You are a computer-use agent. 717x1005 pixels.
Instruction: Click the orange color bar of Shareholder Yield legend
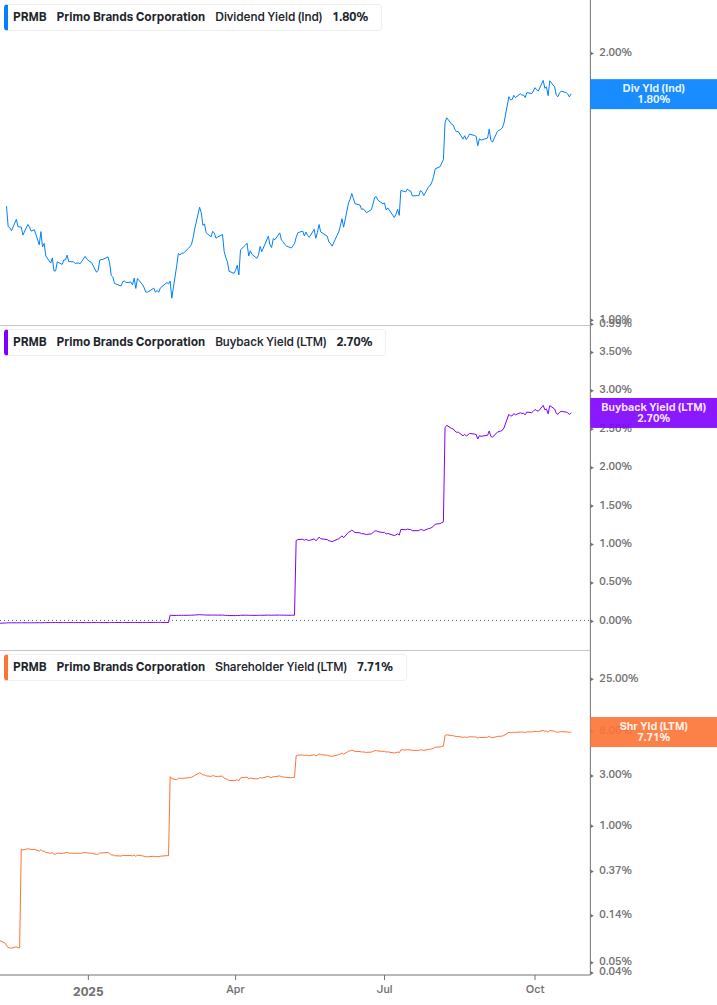click(7, 667)
